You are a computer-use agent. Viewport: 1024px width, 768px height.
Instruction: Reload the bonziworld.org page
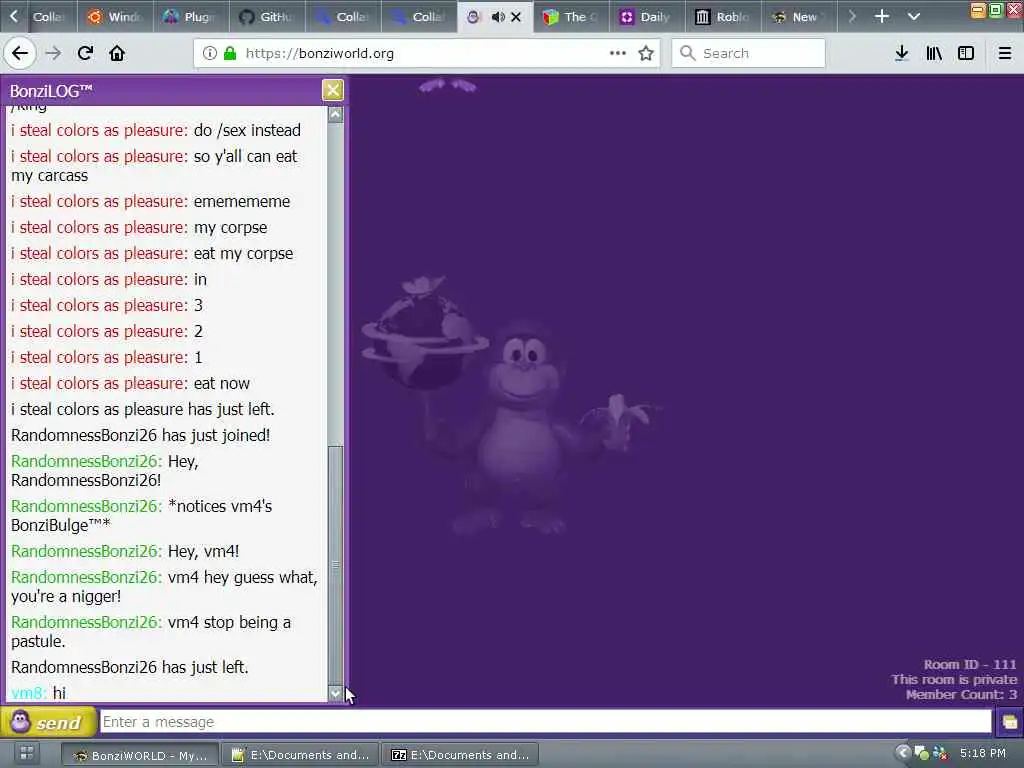(x=86, y=54)
